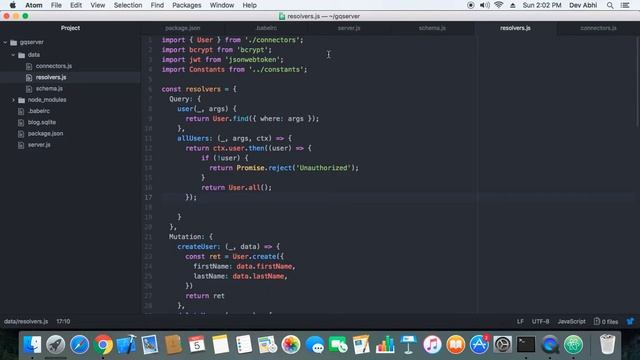Open Google Chrome in the dock
Image resolution: width=640 pixels, height=360 pixels.
[x=103, y=344]
